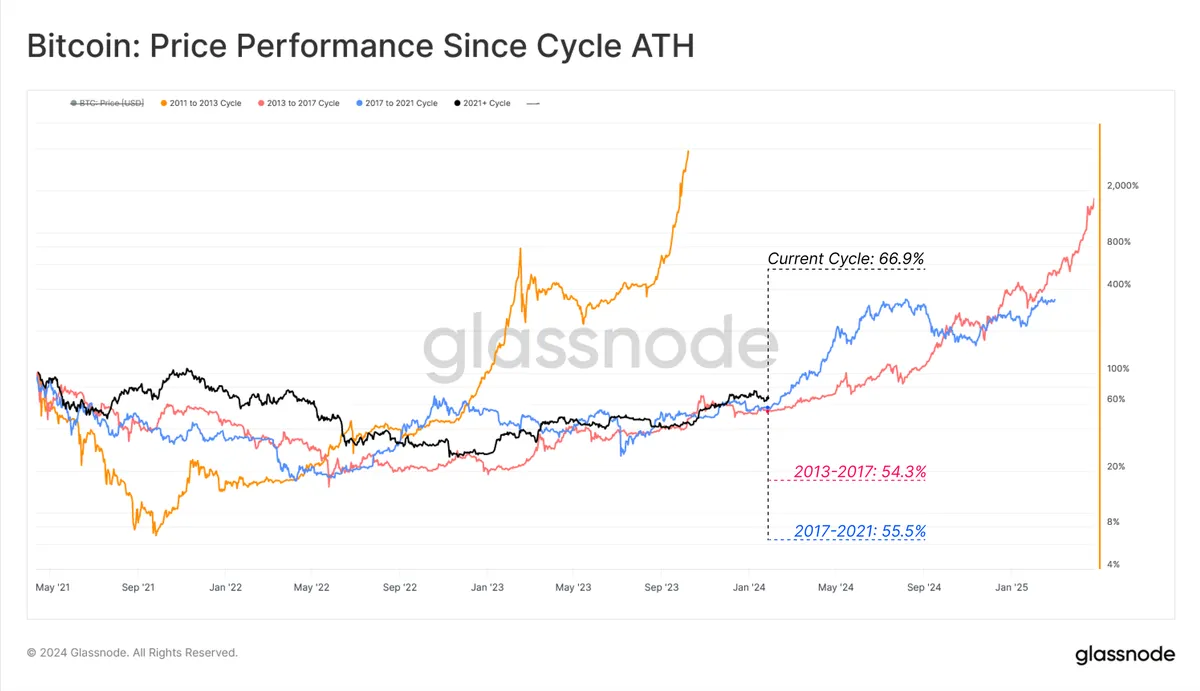Hide the 2017 to 2021 Cycle series label

(402, 103)
